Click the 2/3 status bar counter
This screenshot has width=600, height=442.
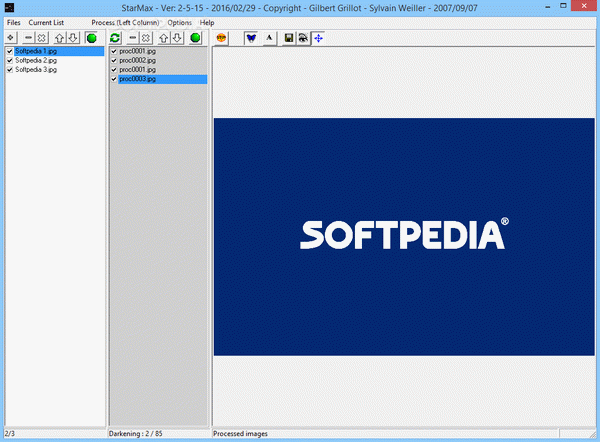(10, 434)
